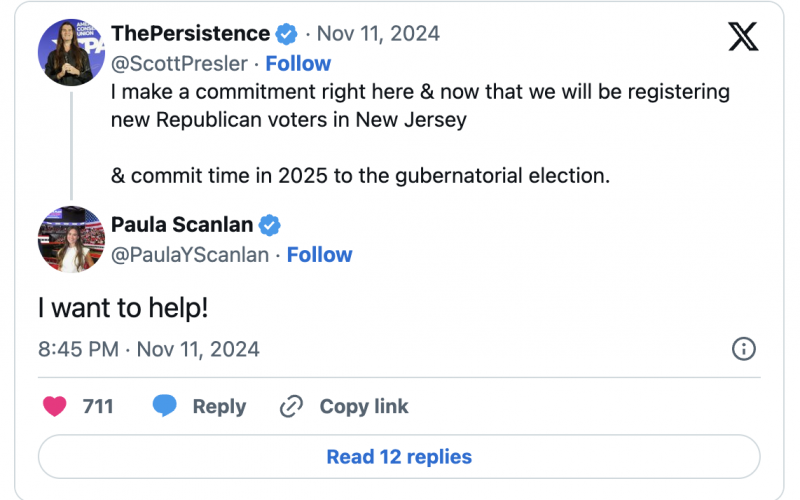The image size is (800, 500).
Task: Click the 711 likes count
Action: point(98,407)
